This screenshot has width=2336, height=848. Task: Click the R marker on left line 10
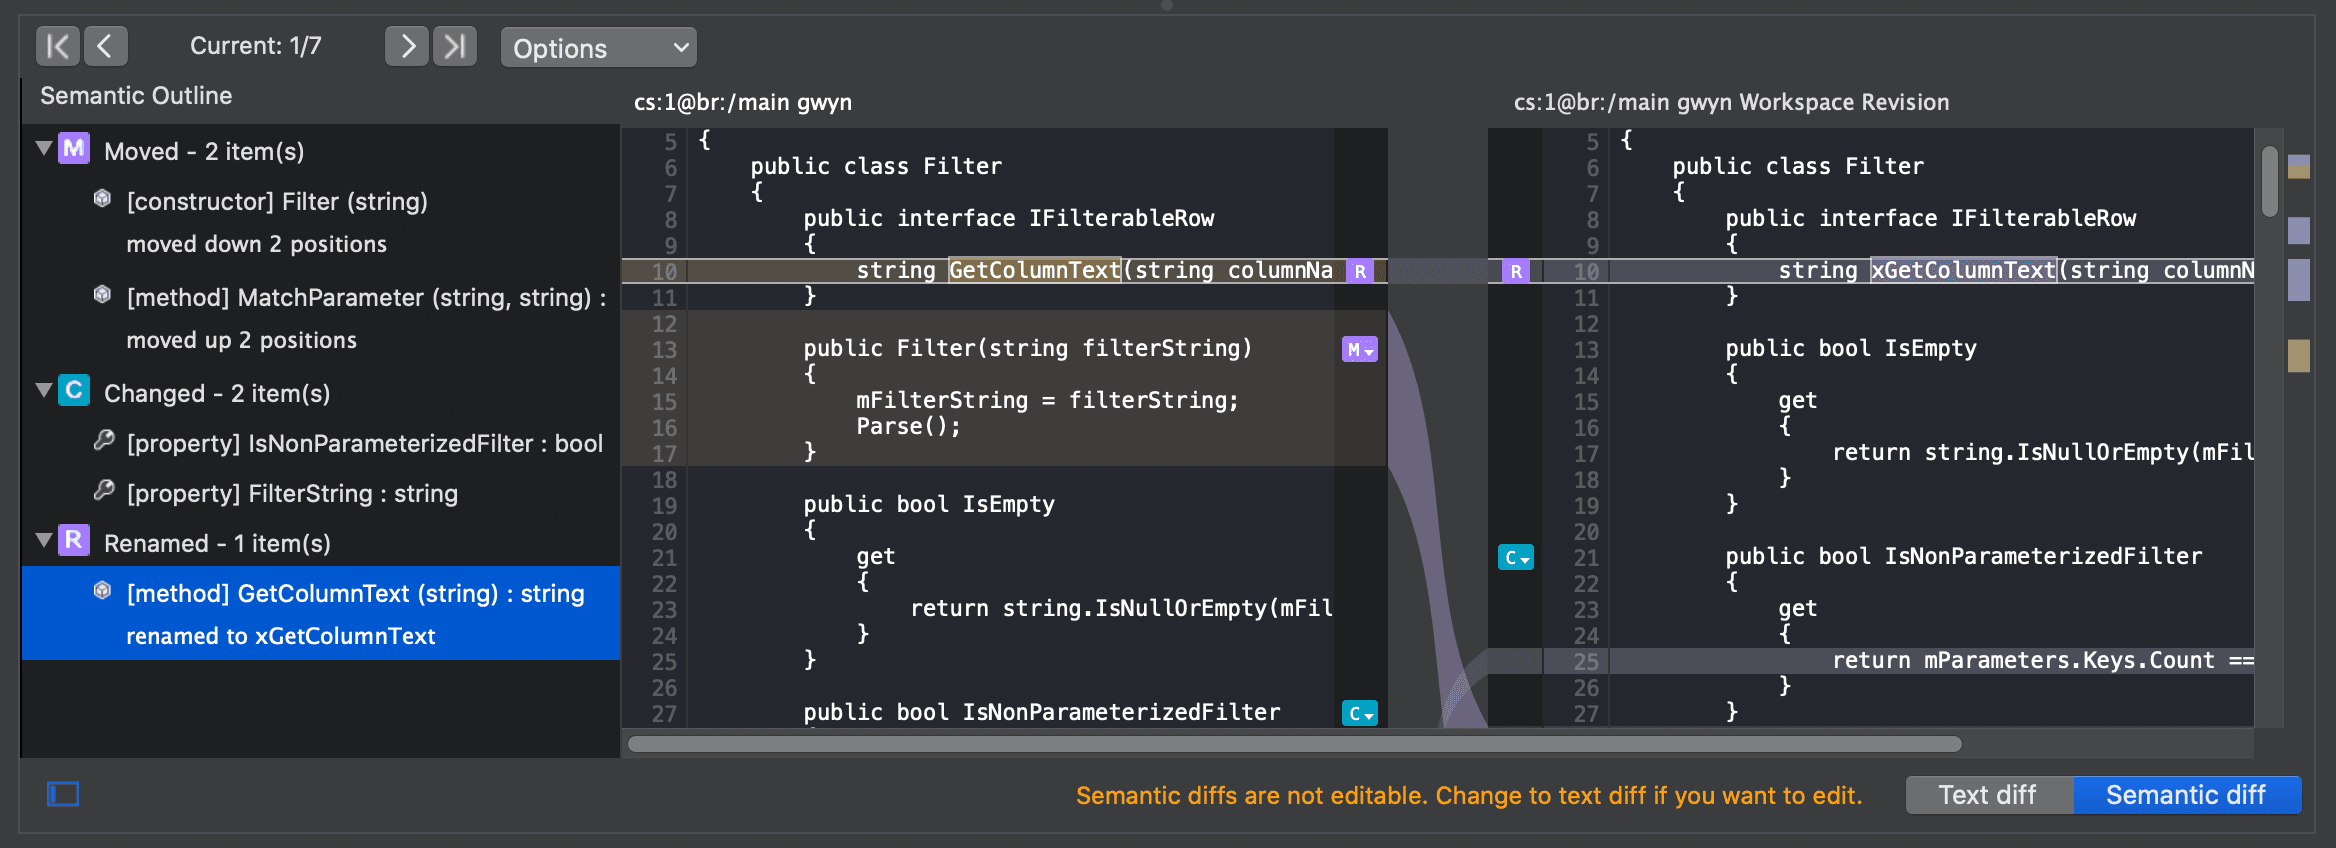click(x=1360, y=271)
